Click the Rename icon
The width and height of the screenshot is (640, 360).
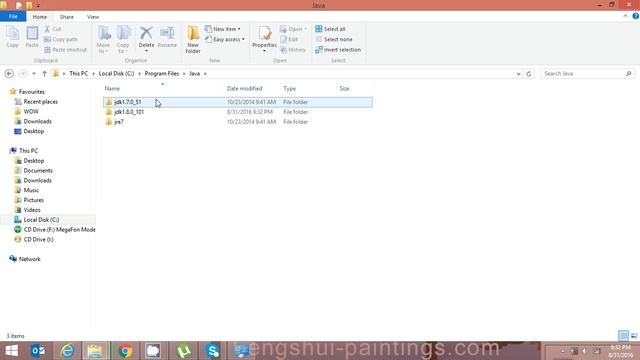point(167,33)
